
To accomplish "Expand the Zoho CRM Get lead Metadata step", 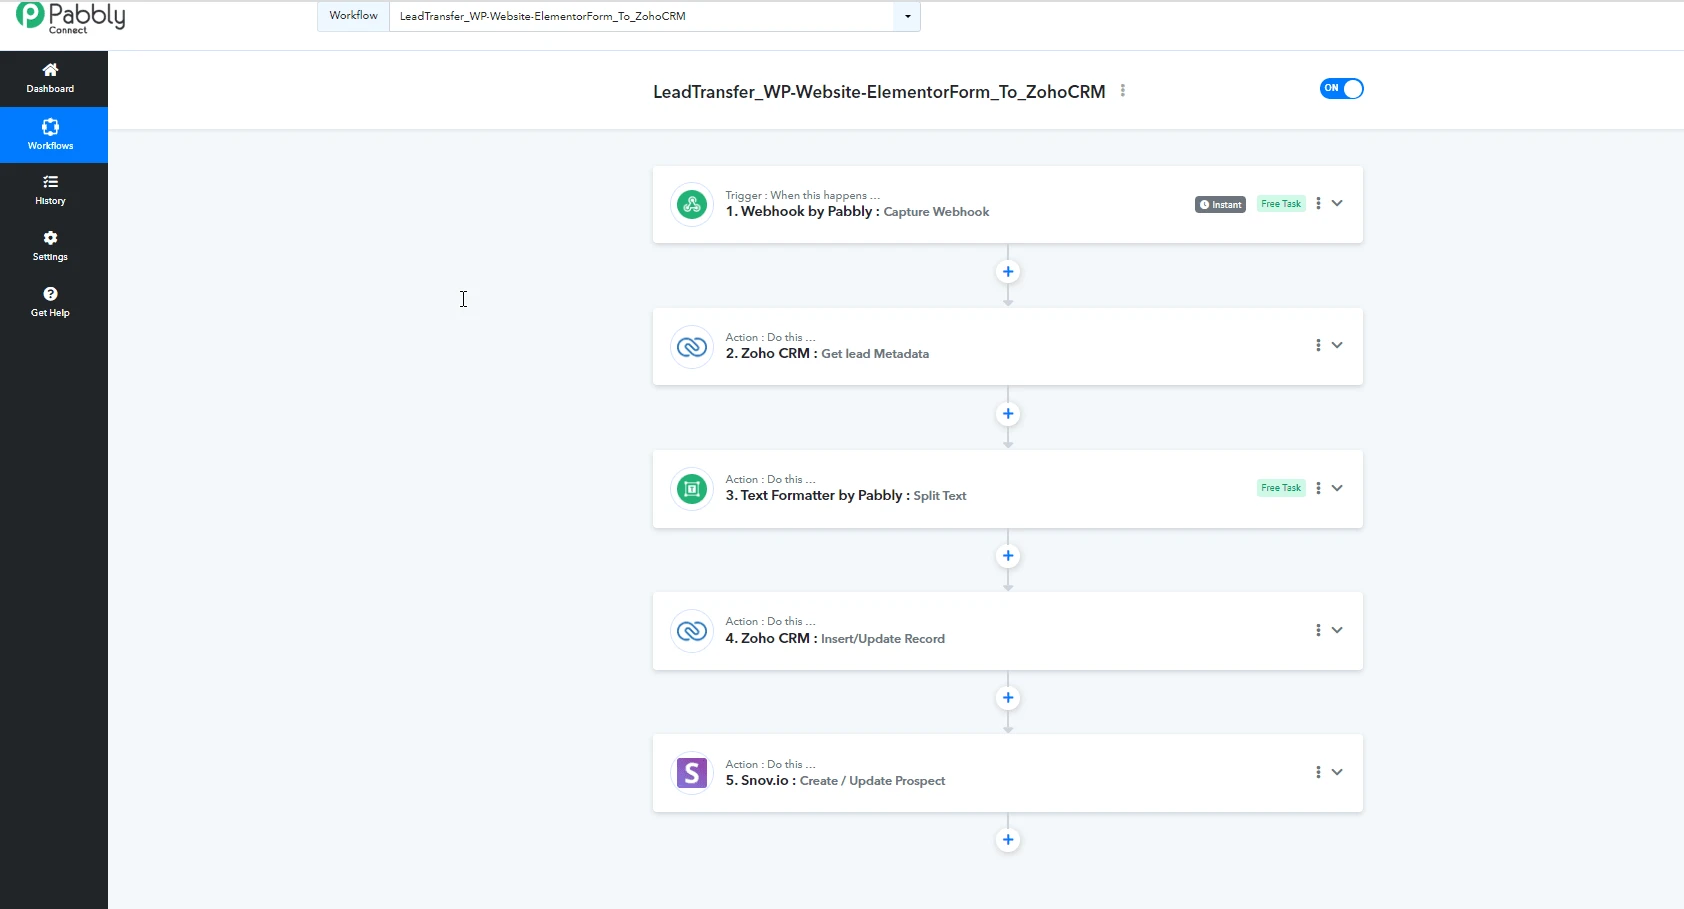I will click(x=1337, y=345).
